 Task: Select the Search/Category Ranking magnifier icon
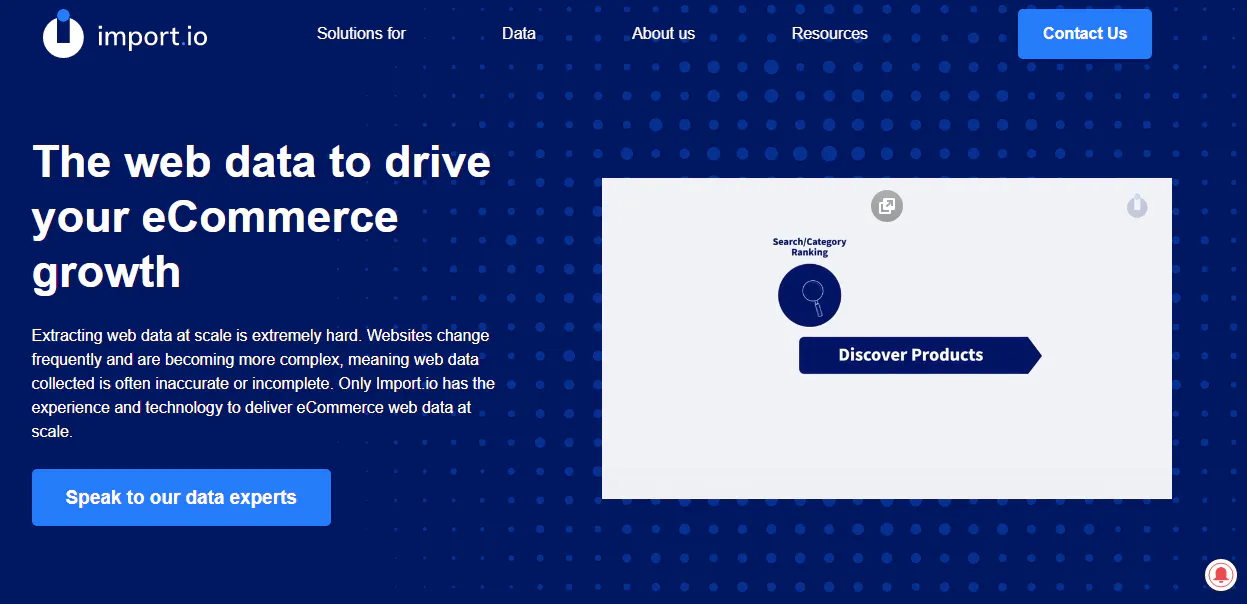tap(809, 295)
